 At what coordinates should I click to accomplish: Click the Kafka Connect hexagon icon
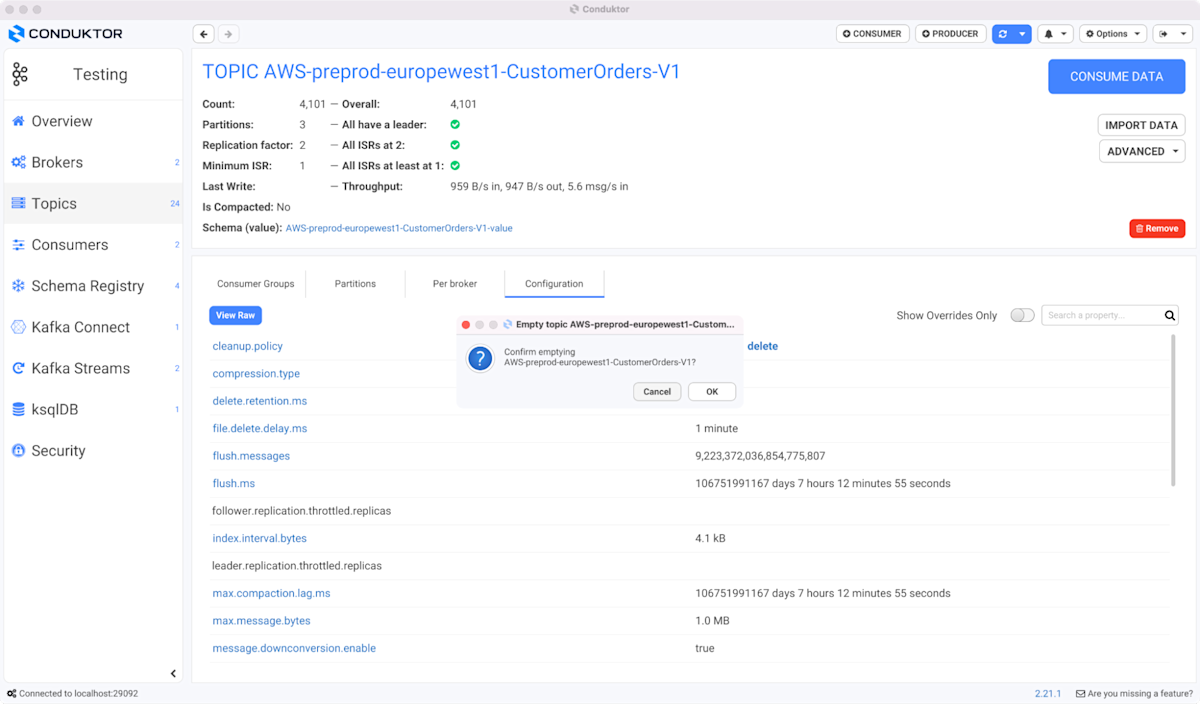(18, 327)
